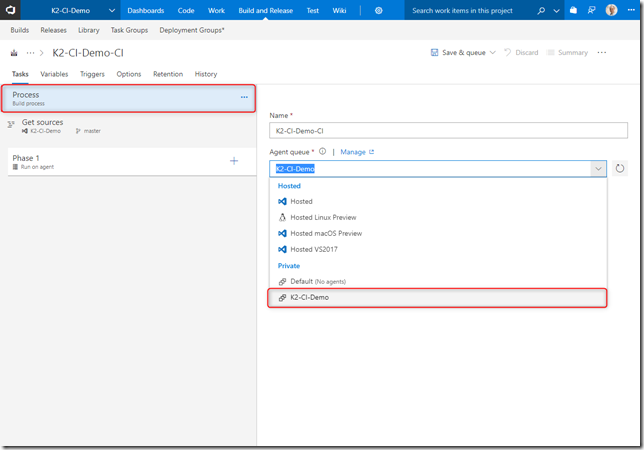Switch to the Variables tab

[x=54, y=74]
